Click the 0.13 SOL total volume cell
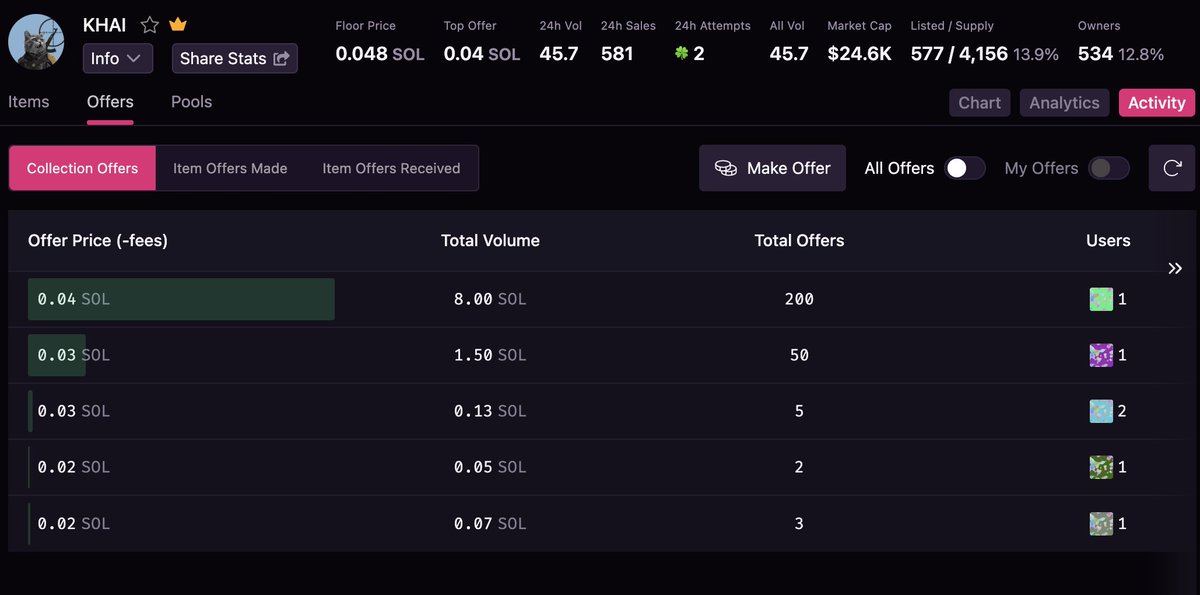 (490, 411)
